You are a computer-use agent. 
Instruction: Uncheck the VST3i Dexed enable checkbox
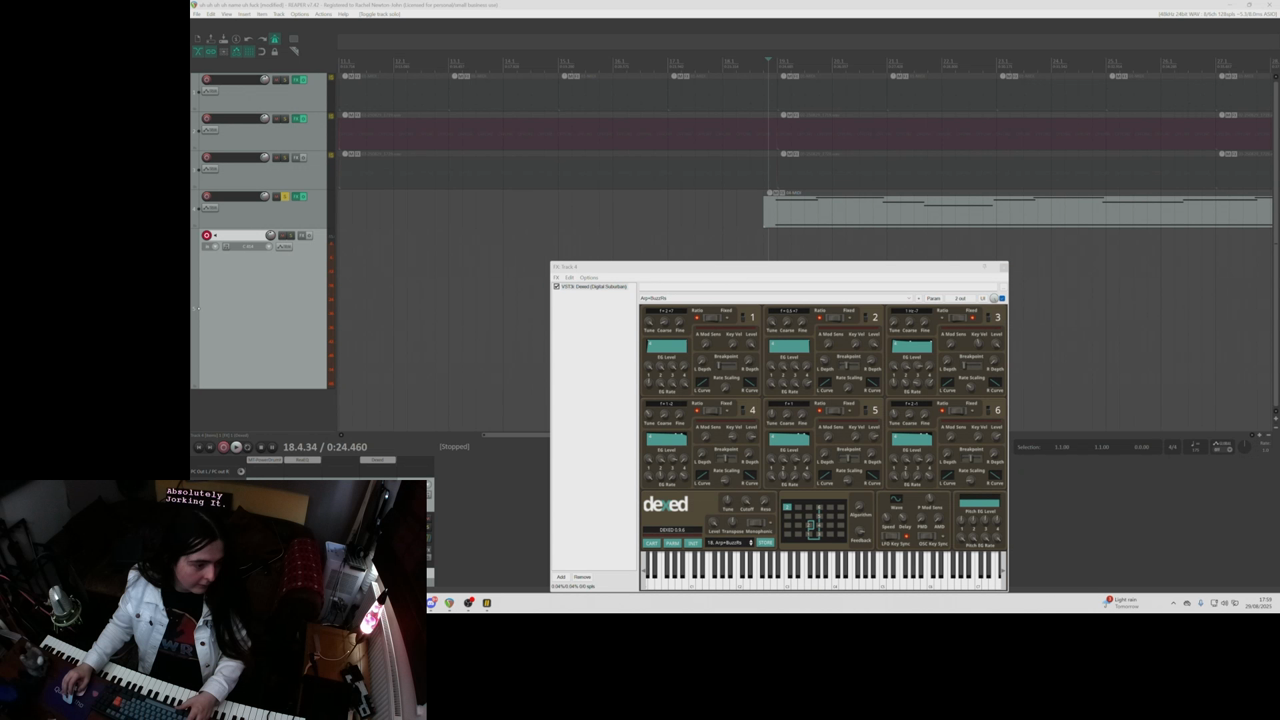click(x=558, y=286)
